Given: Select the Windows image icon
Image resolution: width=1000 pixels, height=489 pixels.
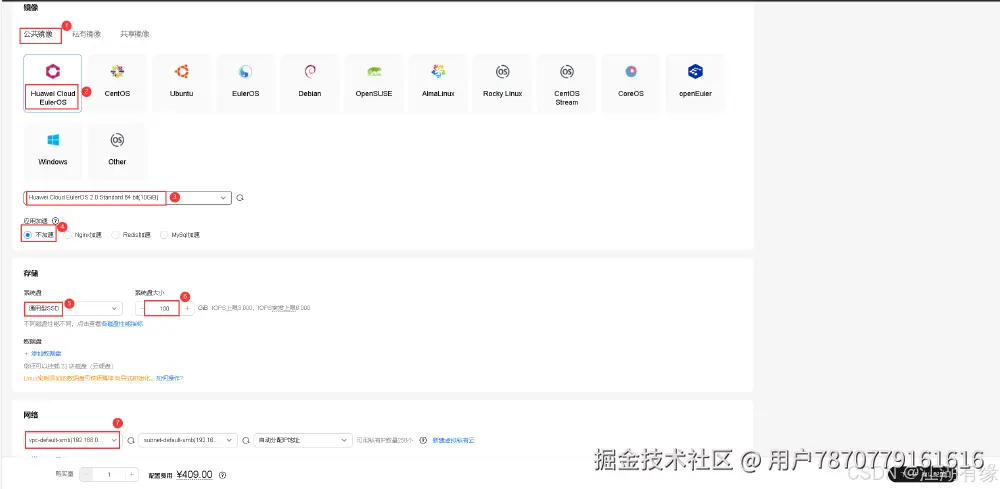Looking at the screenshot, I should coord(52,140).
